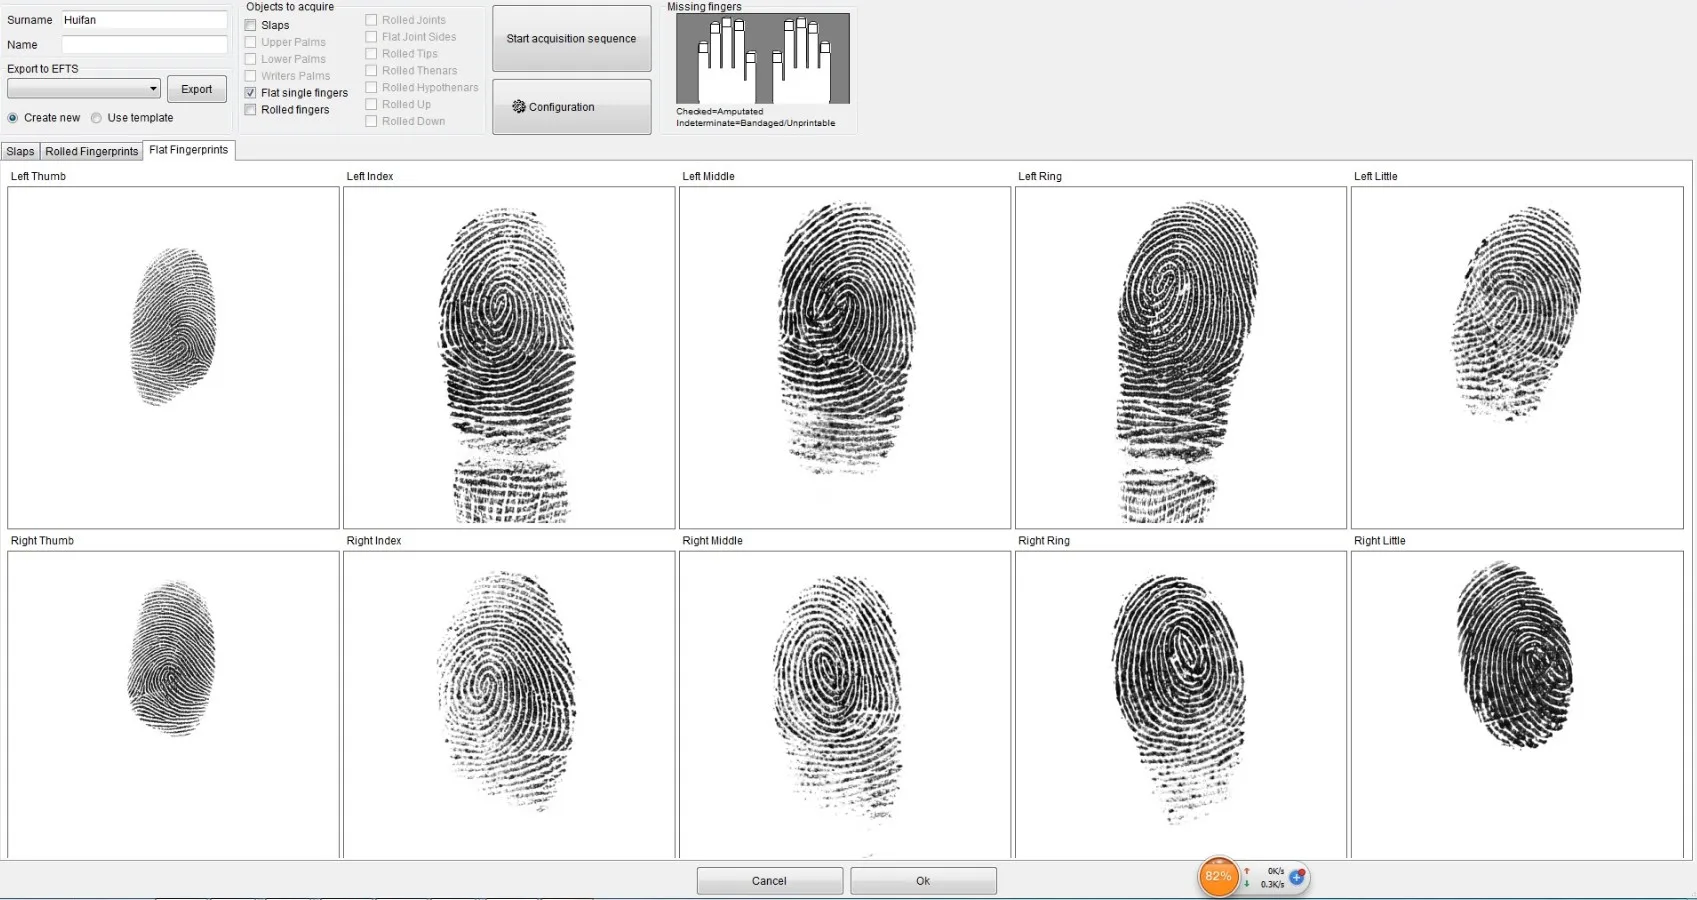Enable the Slaps checkbox
Viewport: 1697px width, 900px height.
pos(250,24)
